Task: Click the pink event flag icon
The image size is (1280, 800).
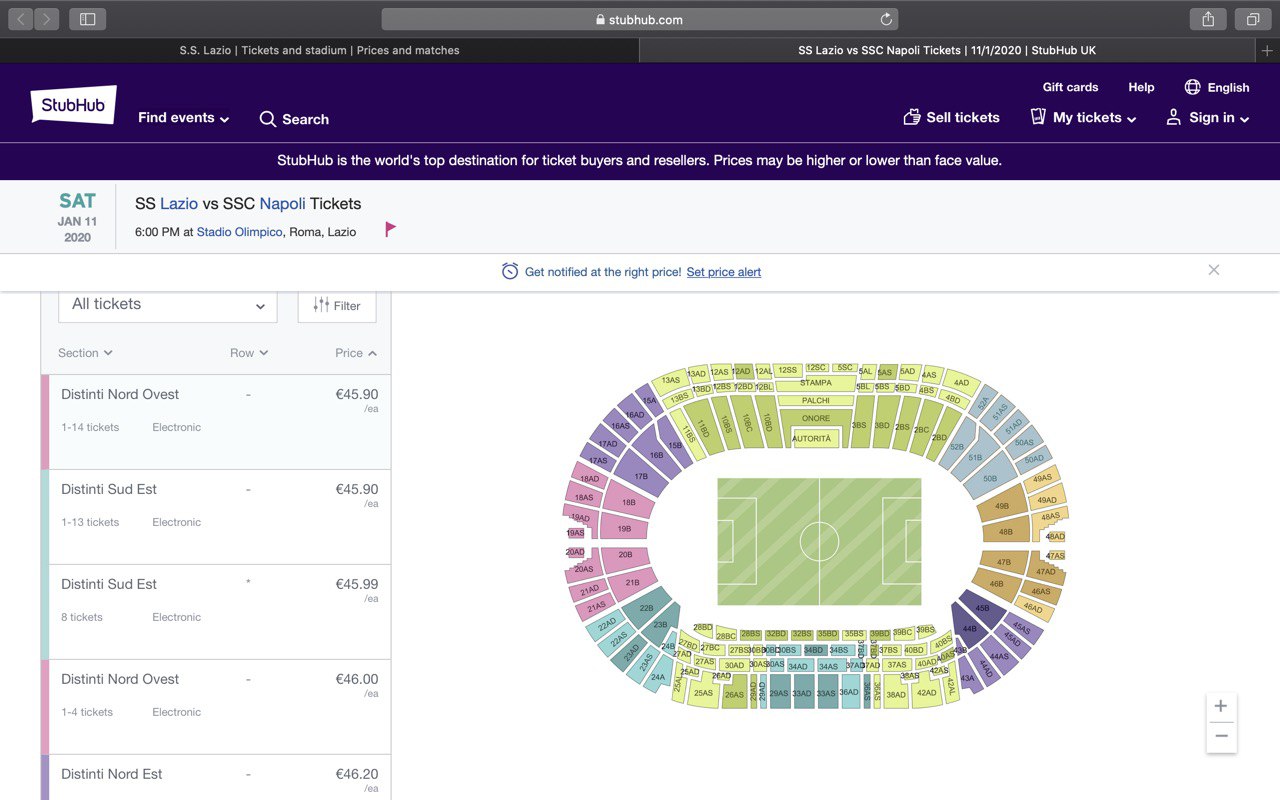Action: click(x=390, y=229)
